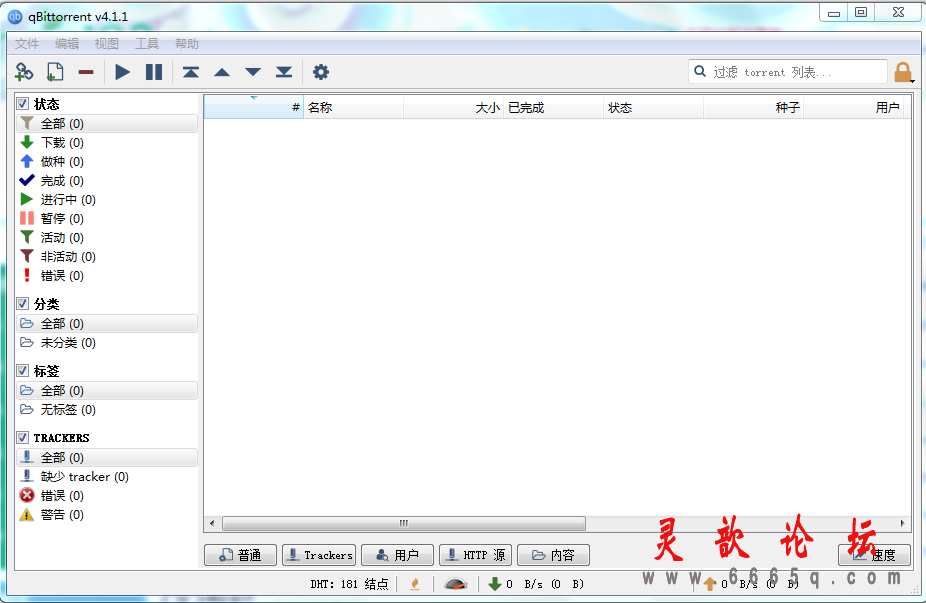Switch to the Trackers tab
This screenshot has height=603, width=926.
pos(319,555)
